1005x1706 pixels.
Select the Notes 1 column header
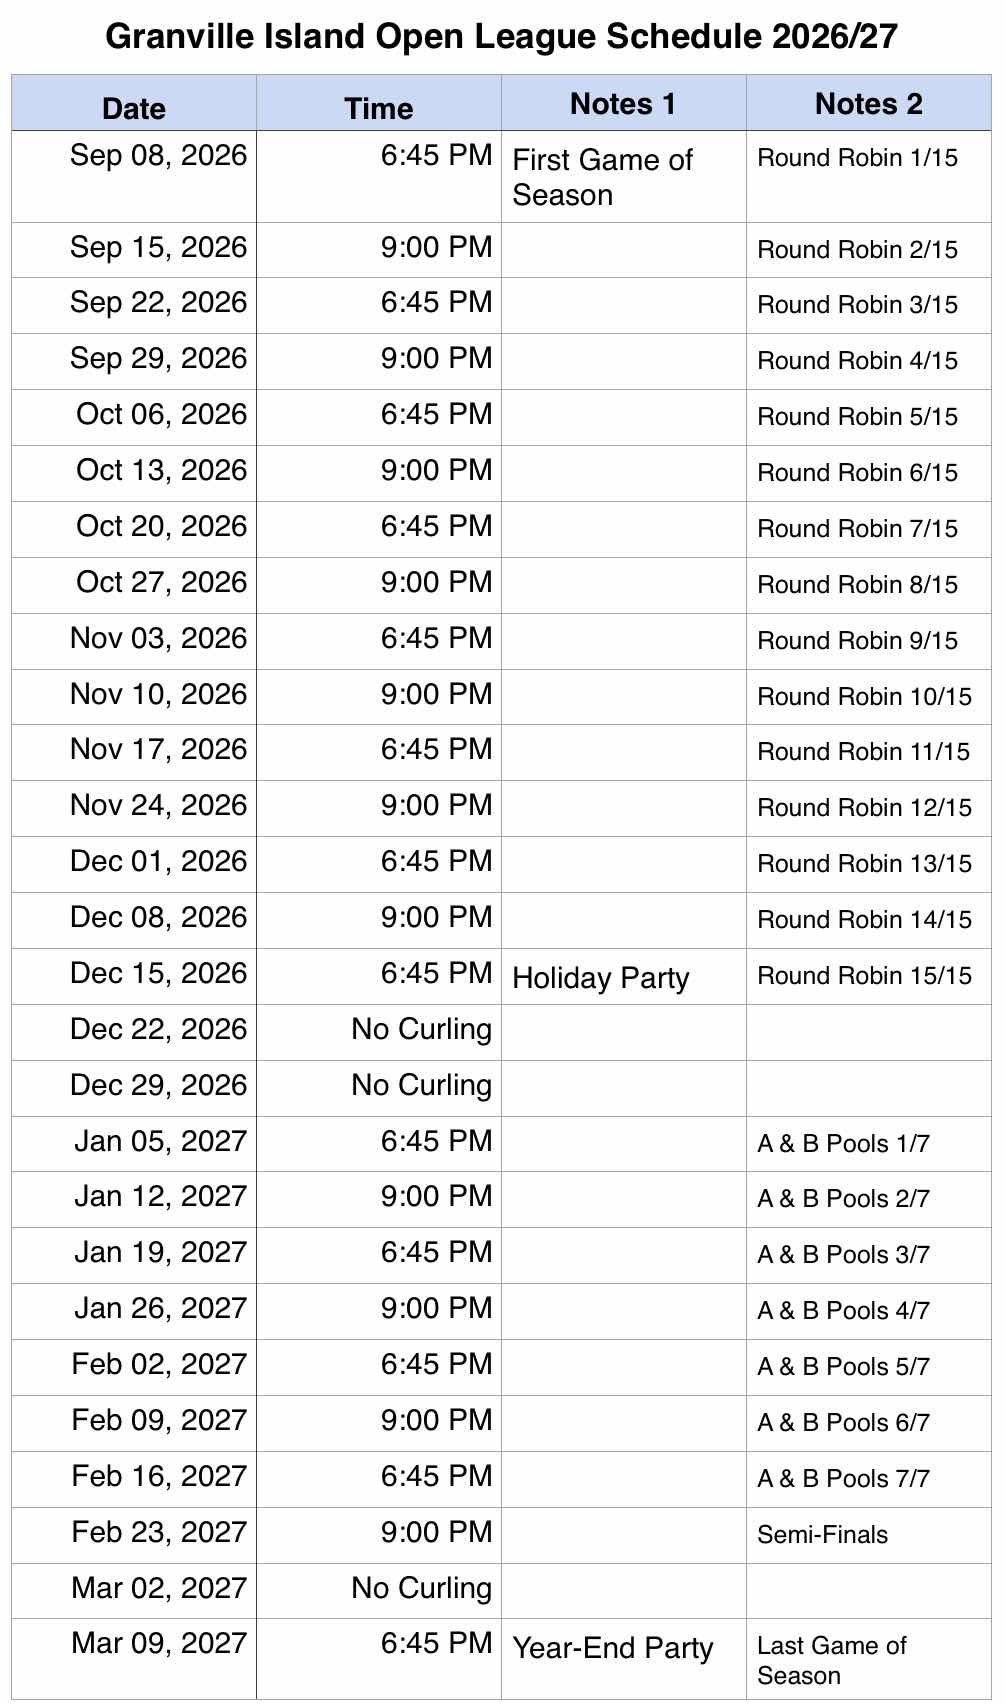pos(624,103)
